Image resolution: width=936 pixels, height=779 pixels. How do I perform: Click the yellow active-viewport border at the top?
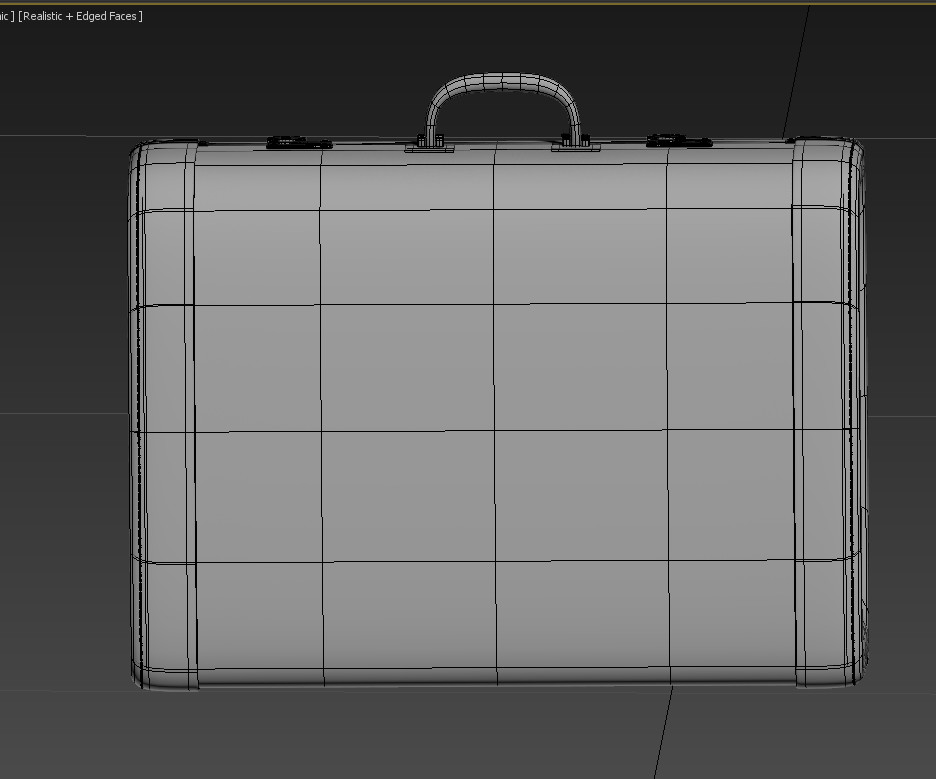pos(468,2)
